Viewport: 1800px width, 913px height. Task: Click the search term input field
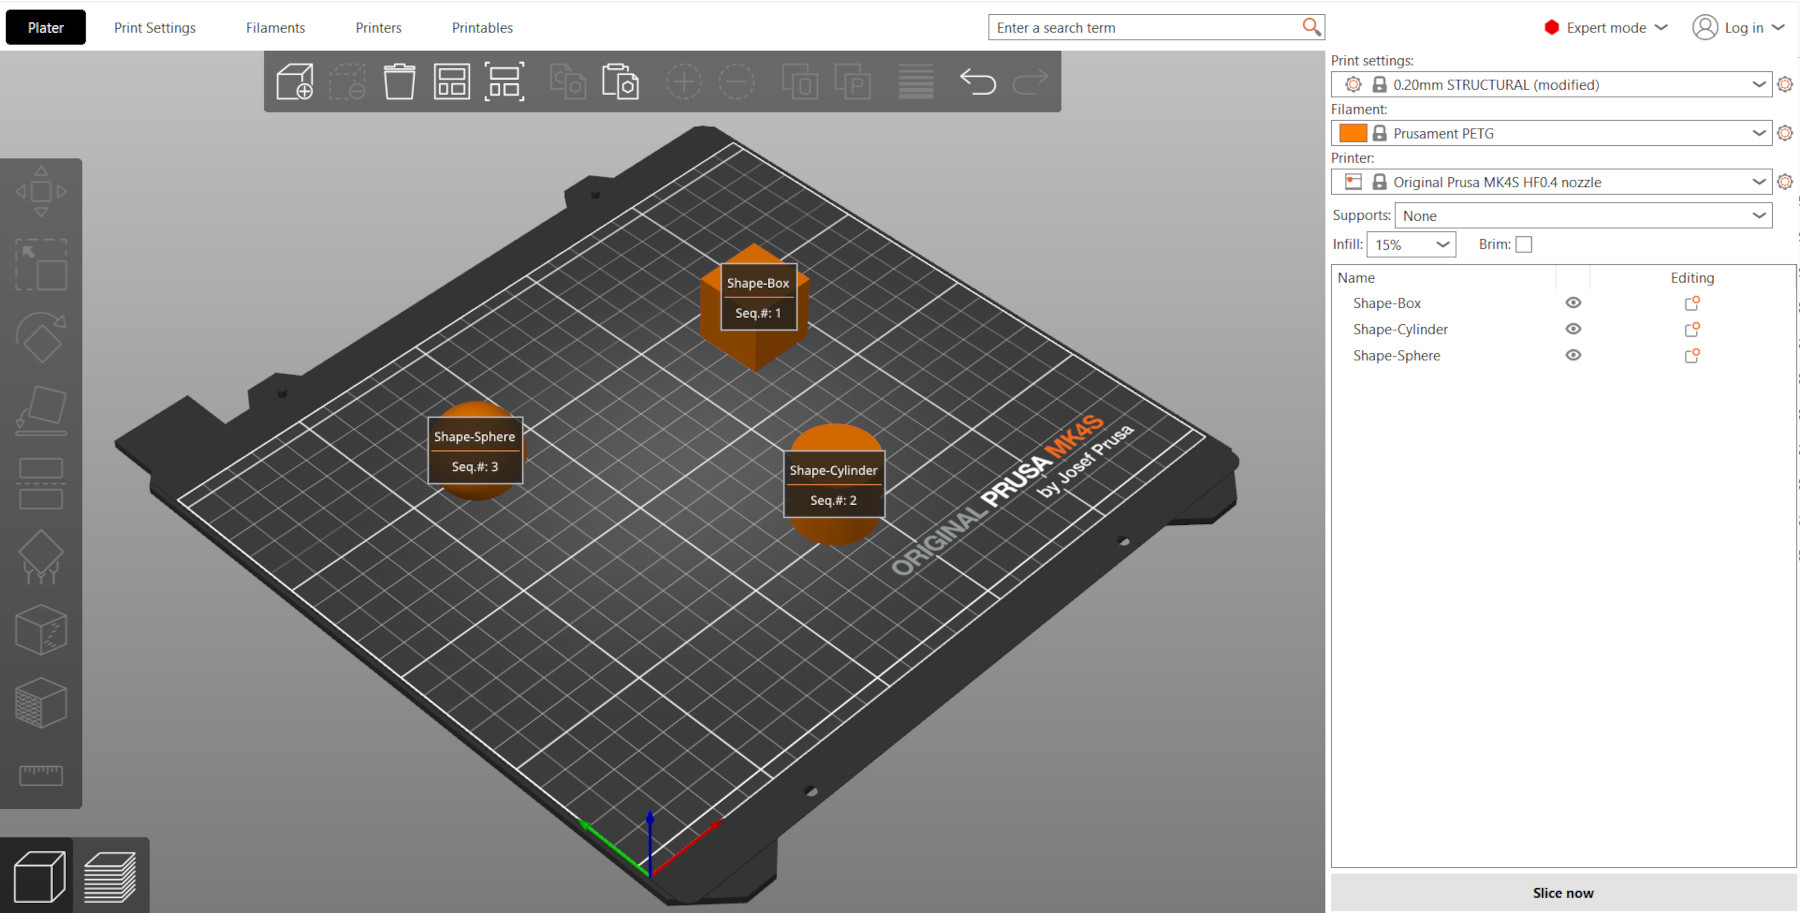[x=1145, y=27]
